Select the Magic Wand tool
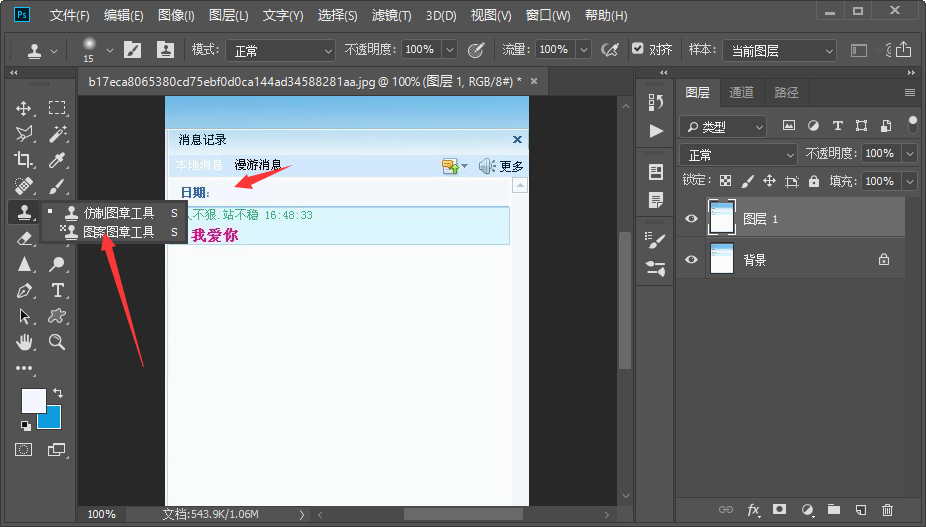 coord(57,134)
